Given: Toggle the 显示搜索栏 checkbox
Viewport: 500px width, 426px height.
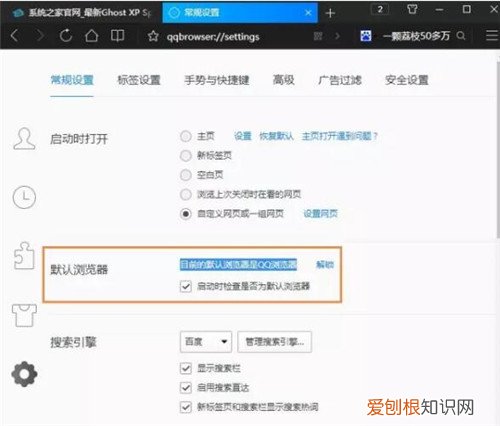Looking at the screenshot, I should point(186,368).
